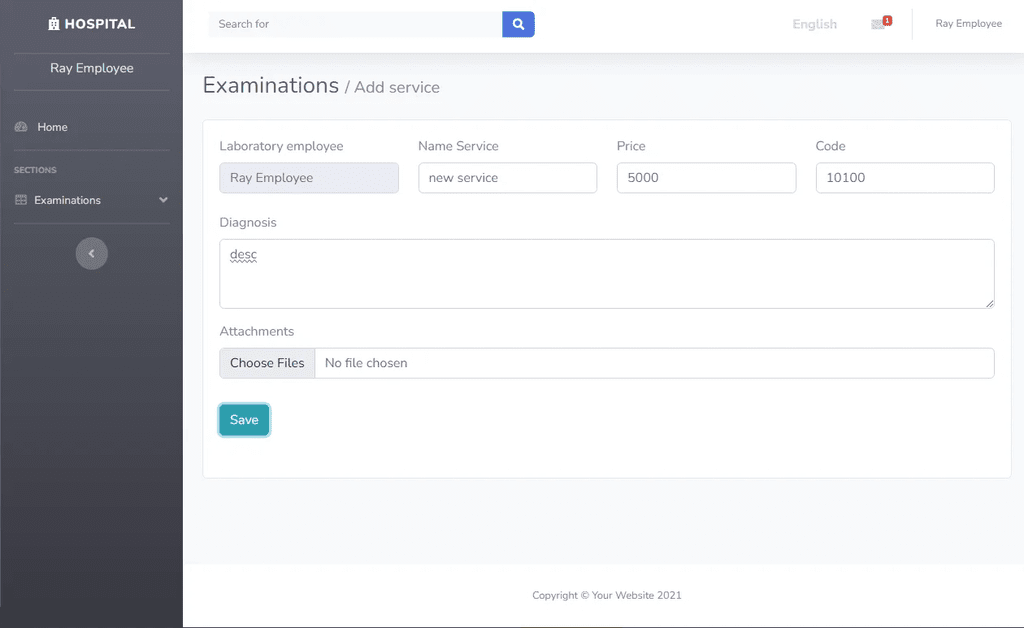This screenshot has height=628, width=1024.
Task: Expand the Examinations chevron in sidebar
Action: point(163,200)
